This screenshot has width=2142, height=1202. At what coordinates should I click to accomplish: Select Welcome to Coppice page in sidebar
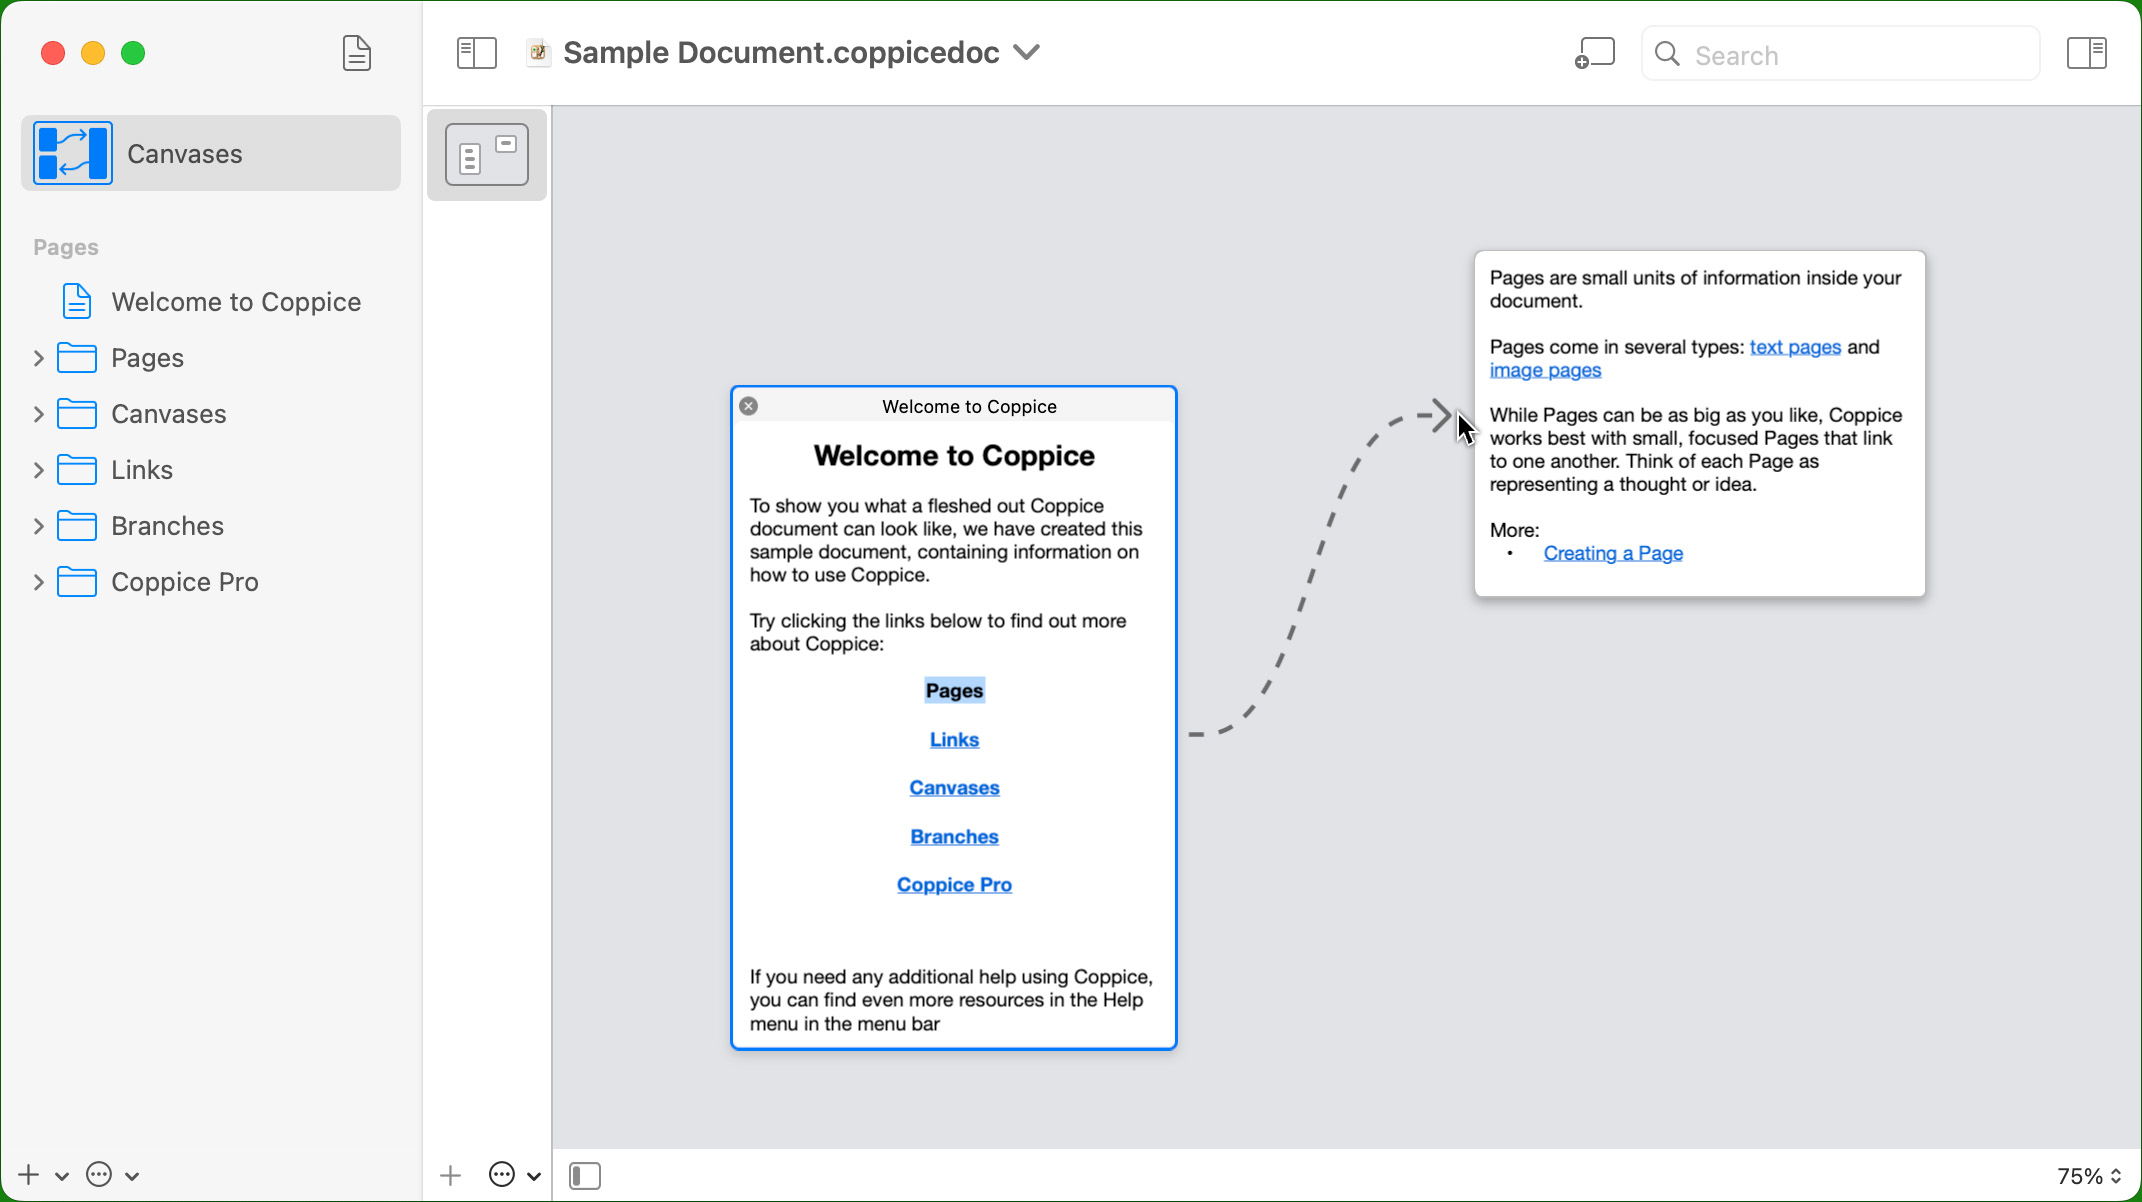pos(236,302)
